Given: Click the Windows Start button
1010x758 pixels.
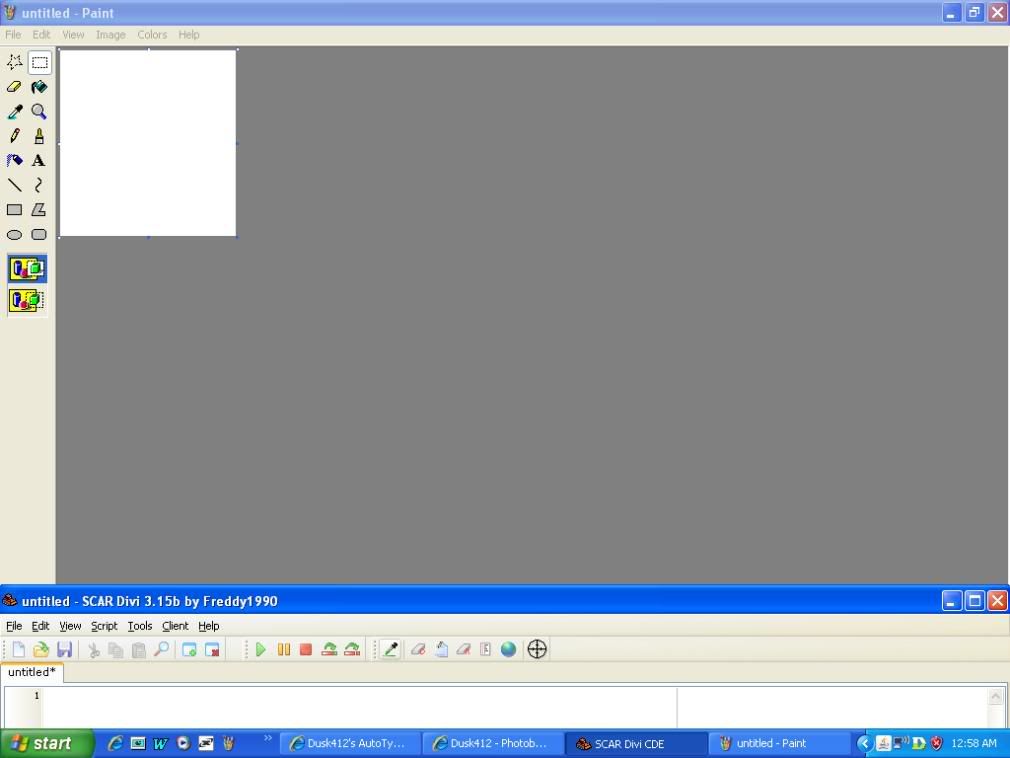Looking at the screenshot, I should click(47, 743).
